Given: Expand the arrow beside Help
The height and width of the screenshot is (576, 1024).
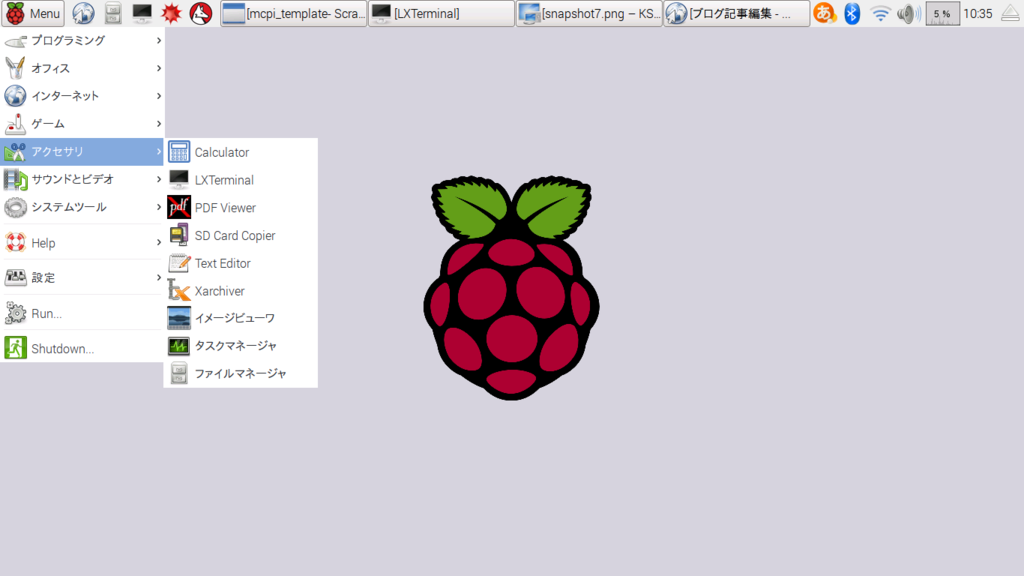Looking at the screenshot, I should pyautogui.click(x=159, y=242).
